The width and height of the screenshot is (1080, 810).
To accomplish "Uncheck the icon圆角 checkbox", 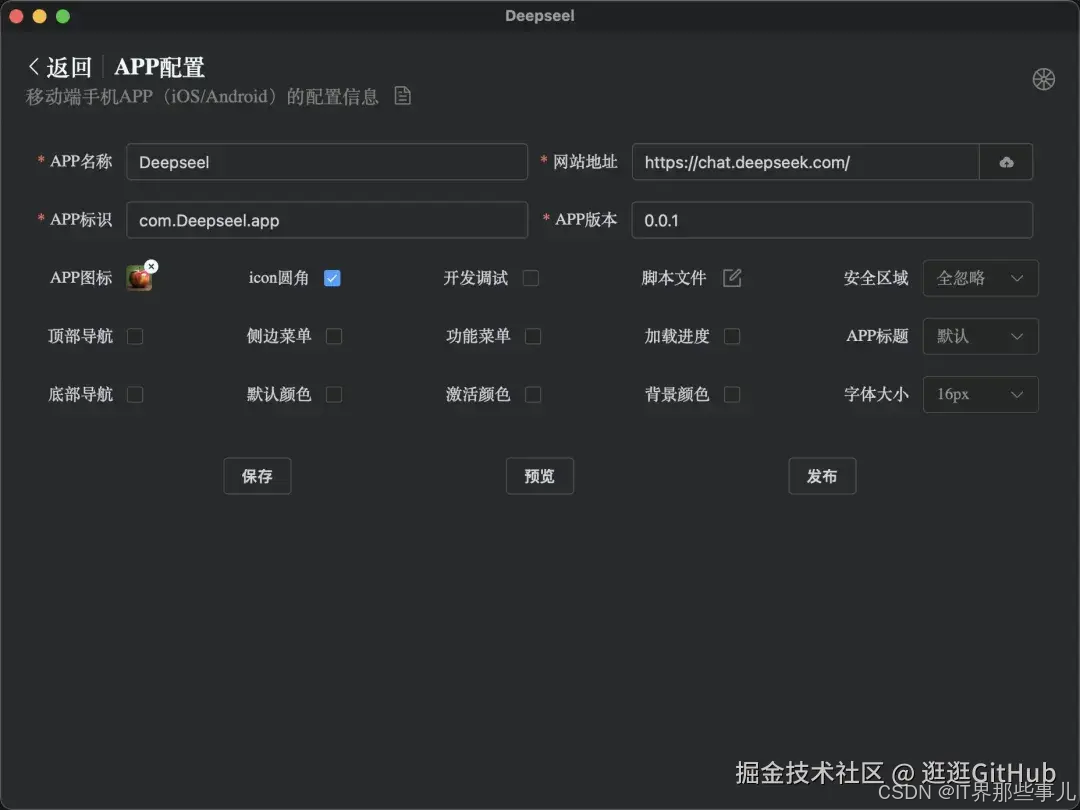I will pos(332,278).
